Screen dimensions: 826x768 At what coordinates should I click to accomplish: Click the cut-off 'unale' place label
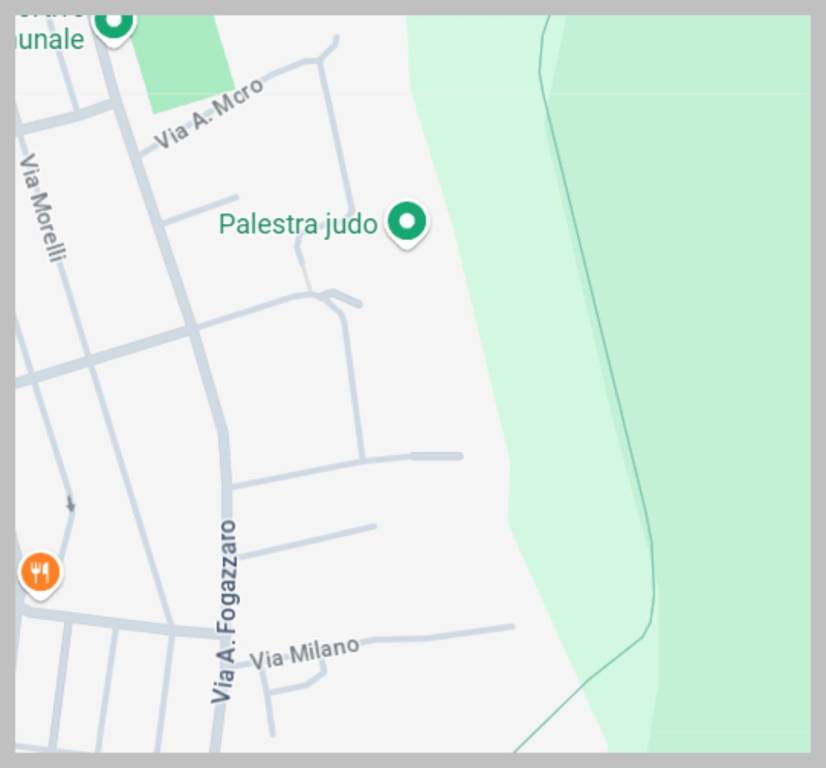pyautogui.click(x=51, y=40)
